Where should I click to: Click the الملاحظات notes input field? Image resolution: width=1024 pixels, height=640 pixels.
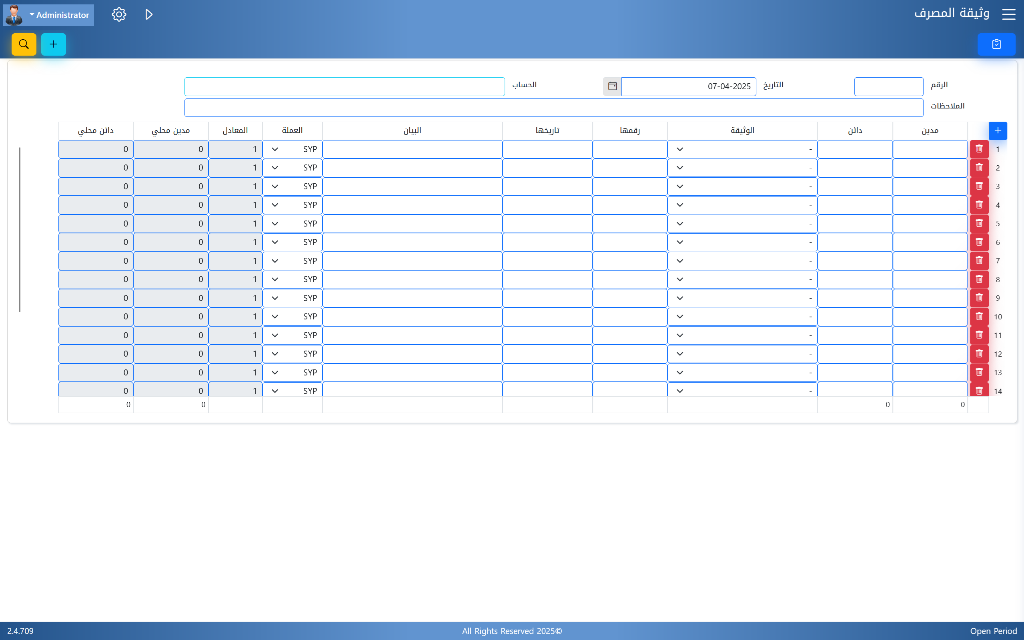point(553,107)
